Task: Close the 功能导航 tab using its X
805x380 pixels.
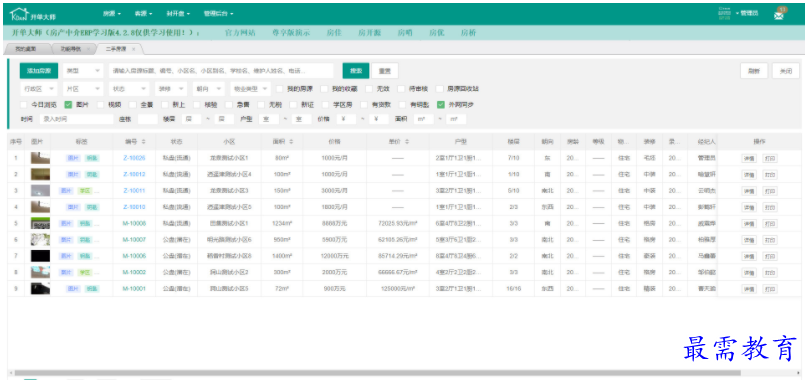Action: click(x=88, y=49)
